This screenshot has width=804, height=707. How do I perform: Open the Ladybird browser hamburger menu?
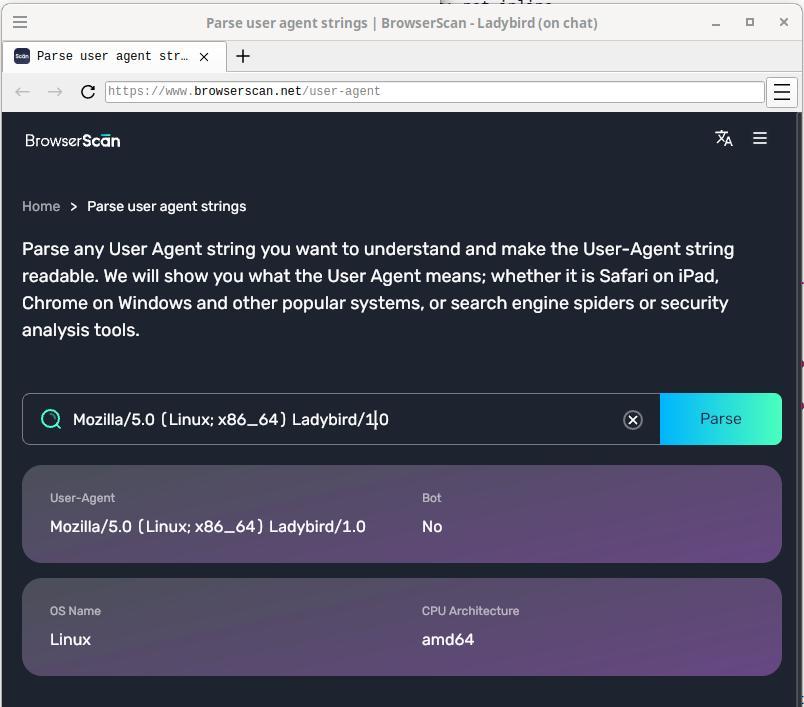tap(781, 92)
